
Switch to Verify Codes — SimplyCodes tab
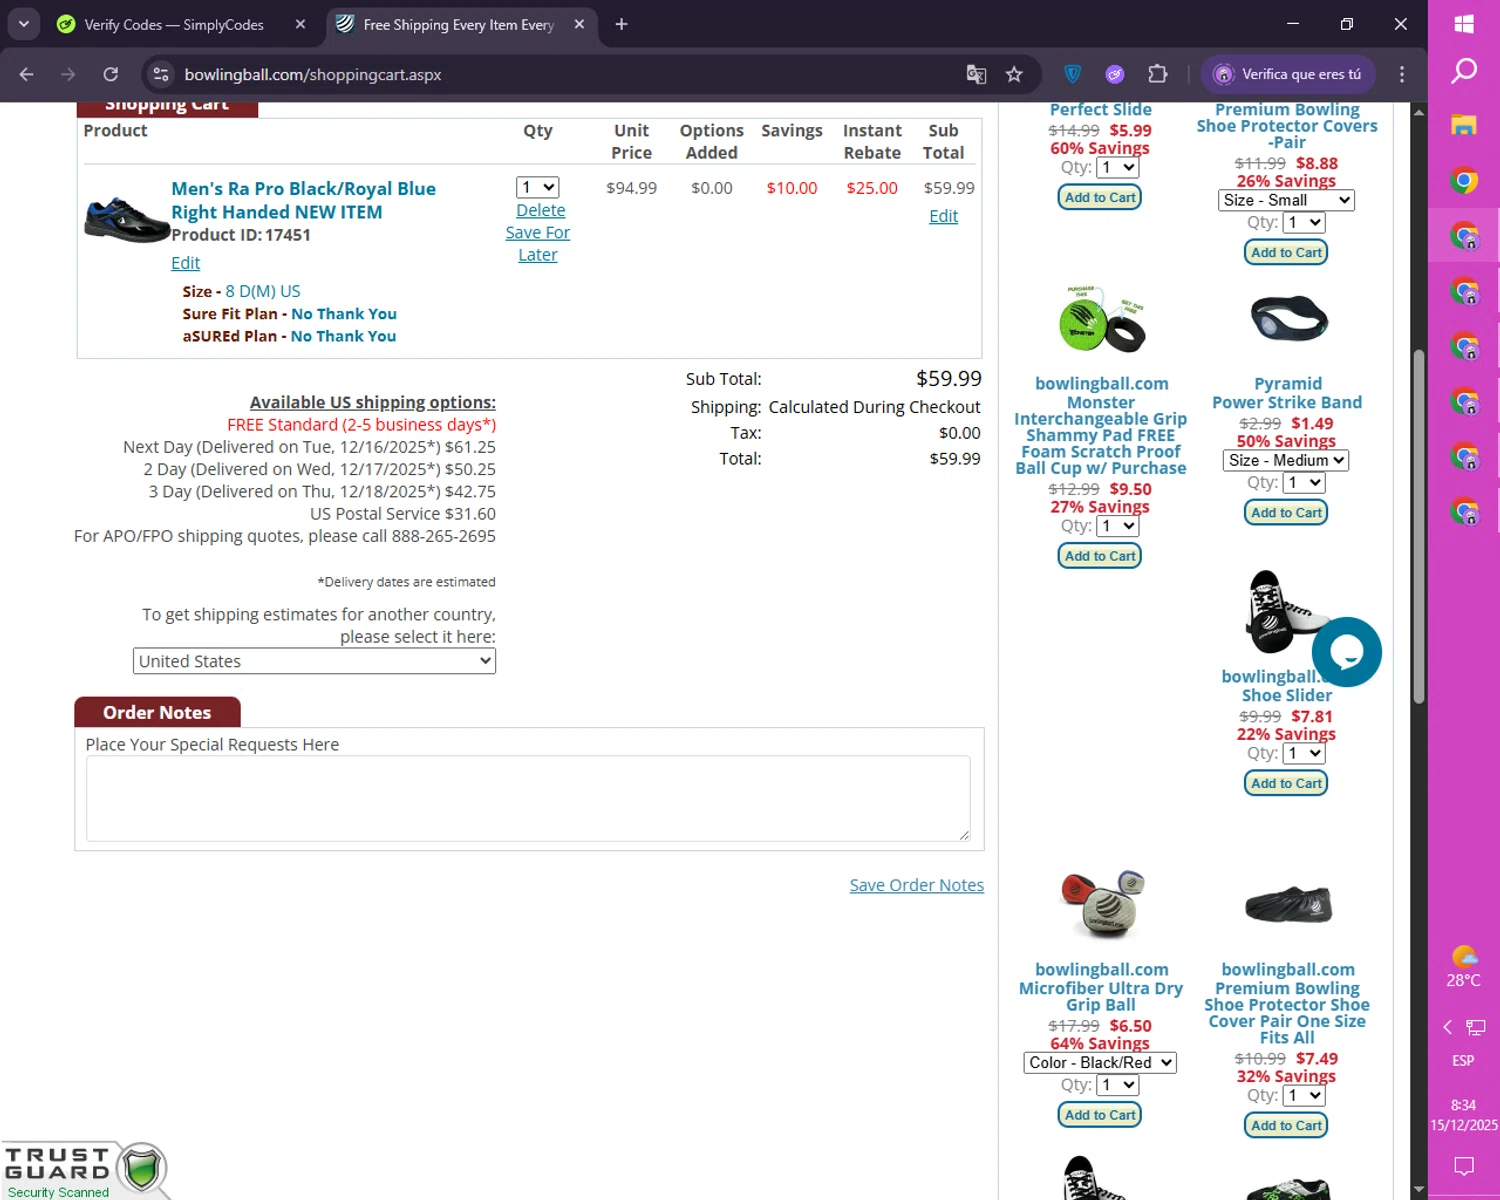click(x=174, y=24)
